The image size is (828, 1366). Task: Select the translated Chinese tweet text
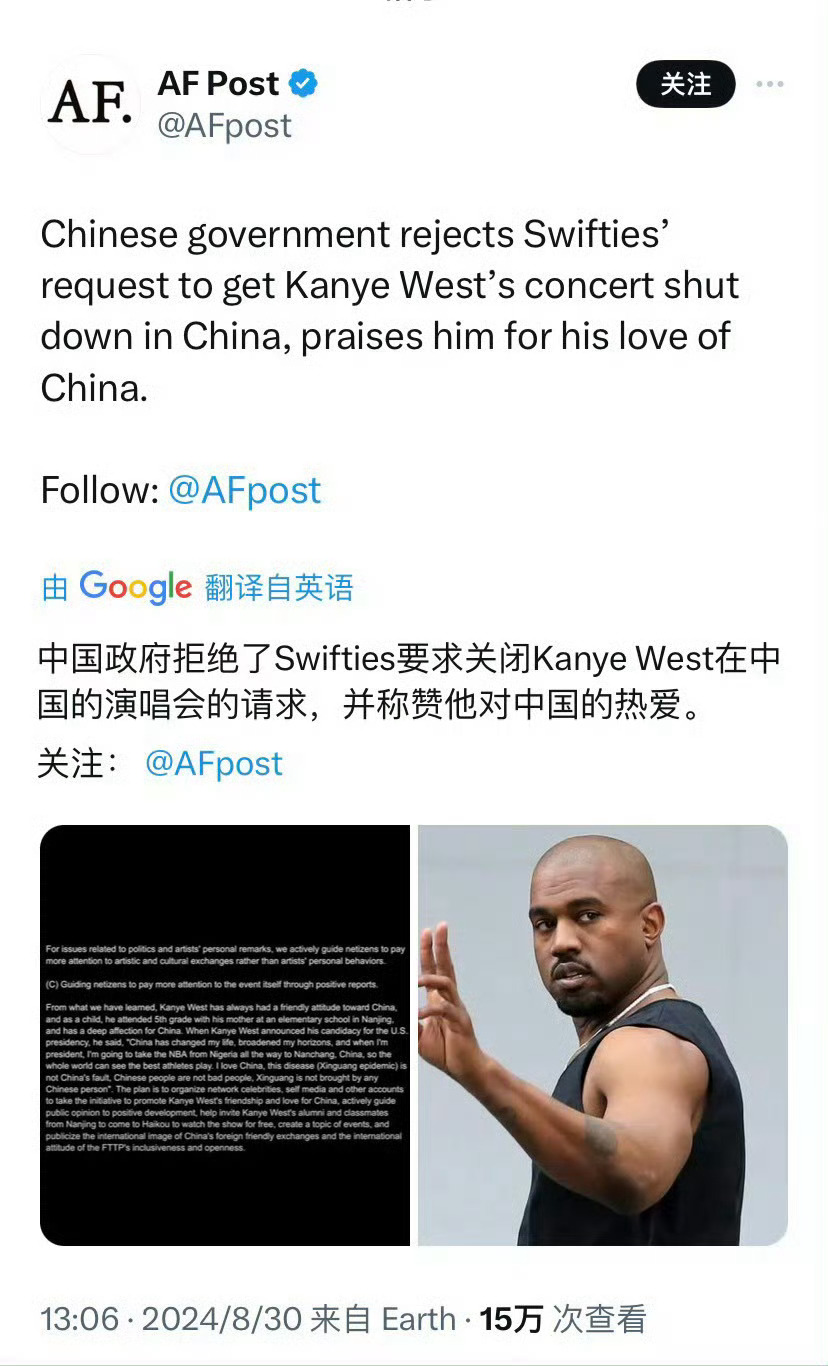point(409,683)
